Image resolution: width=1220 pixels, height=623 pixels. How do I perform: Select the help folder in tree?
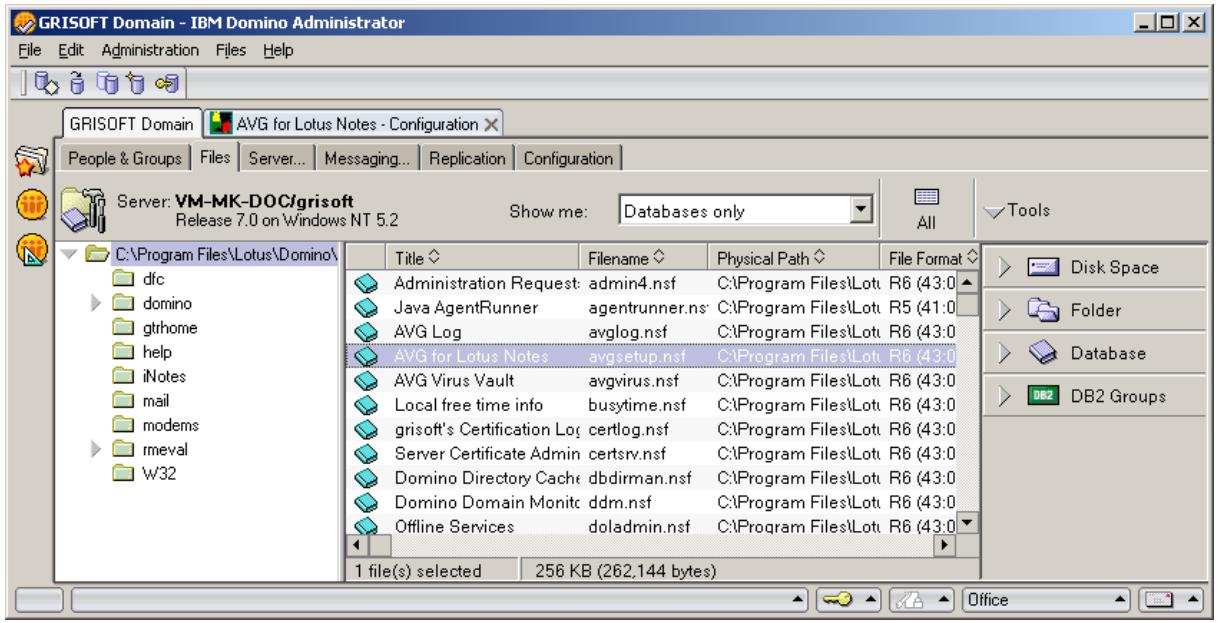(157, 353)
